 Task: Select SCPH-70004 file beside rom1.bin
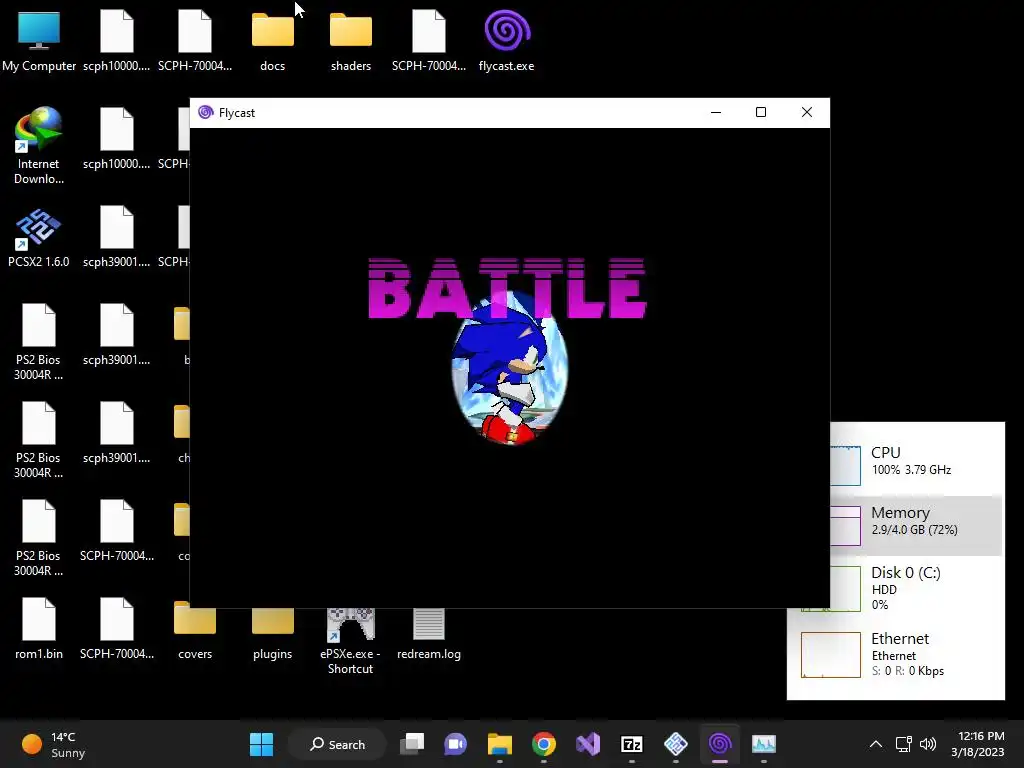[x=116, y=630]
